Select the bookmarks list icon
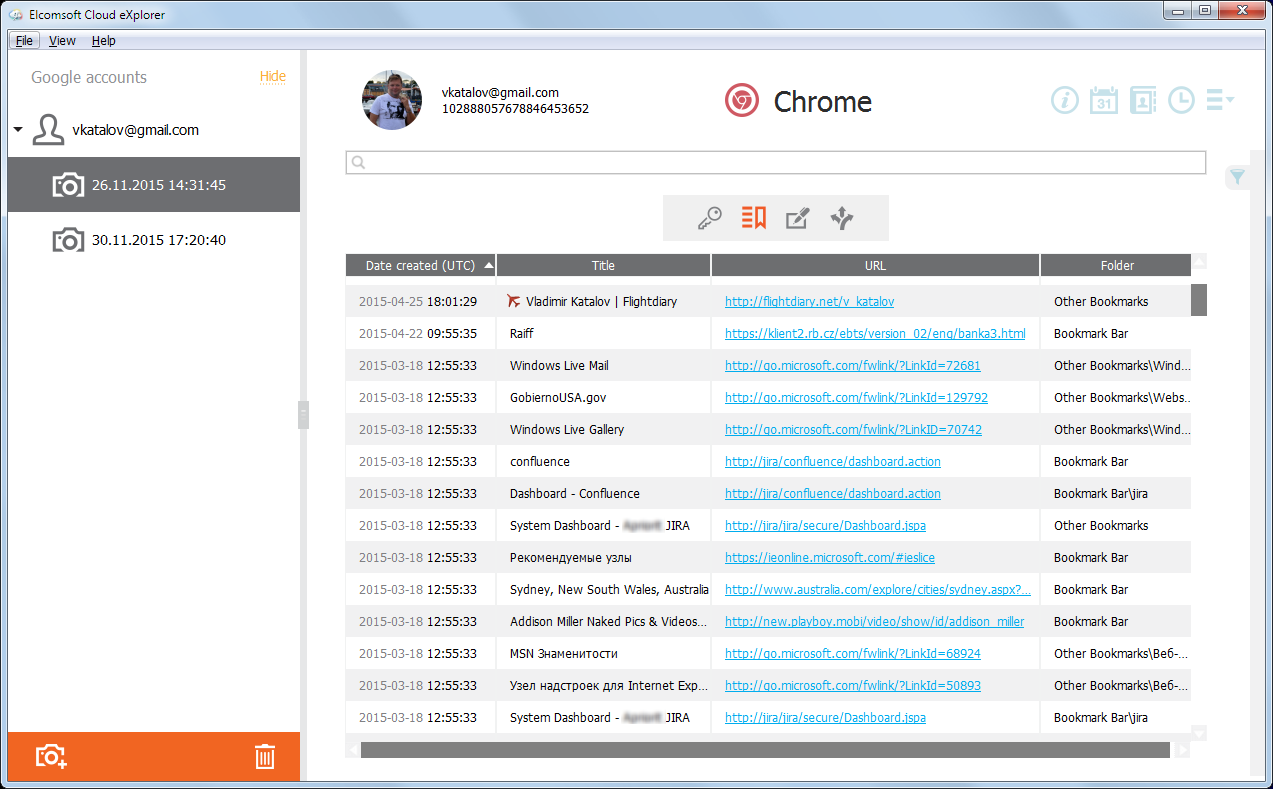Viewport: 1273px width, 789px height. pos(753,218)
